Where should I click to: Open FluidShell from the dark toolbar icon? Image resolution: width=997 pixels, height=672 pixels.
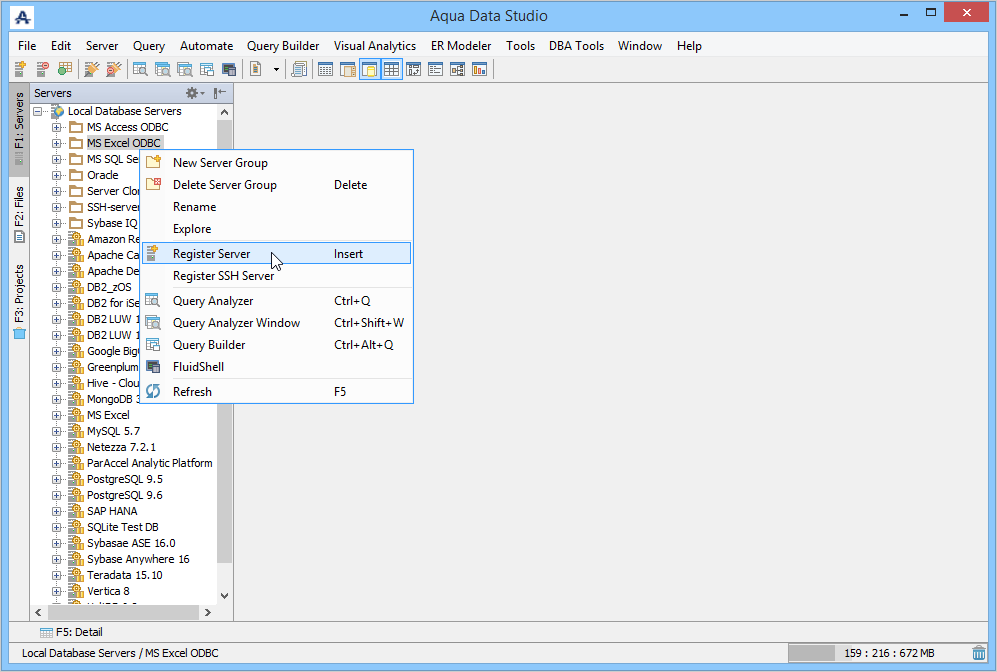coord(229,69)
